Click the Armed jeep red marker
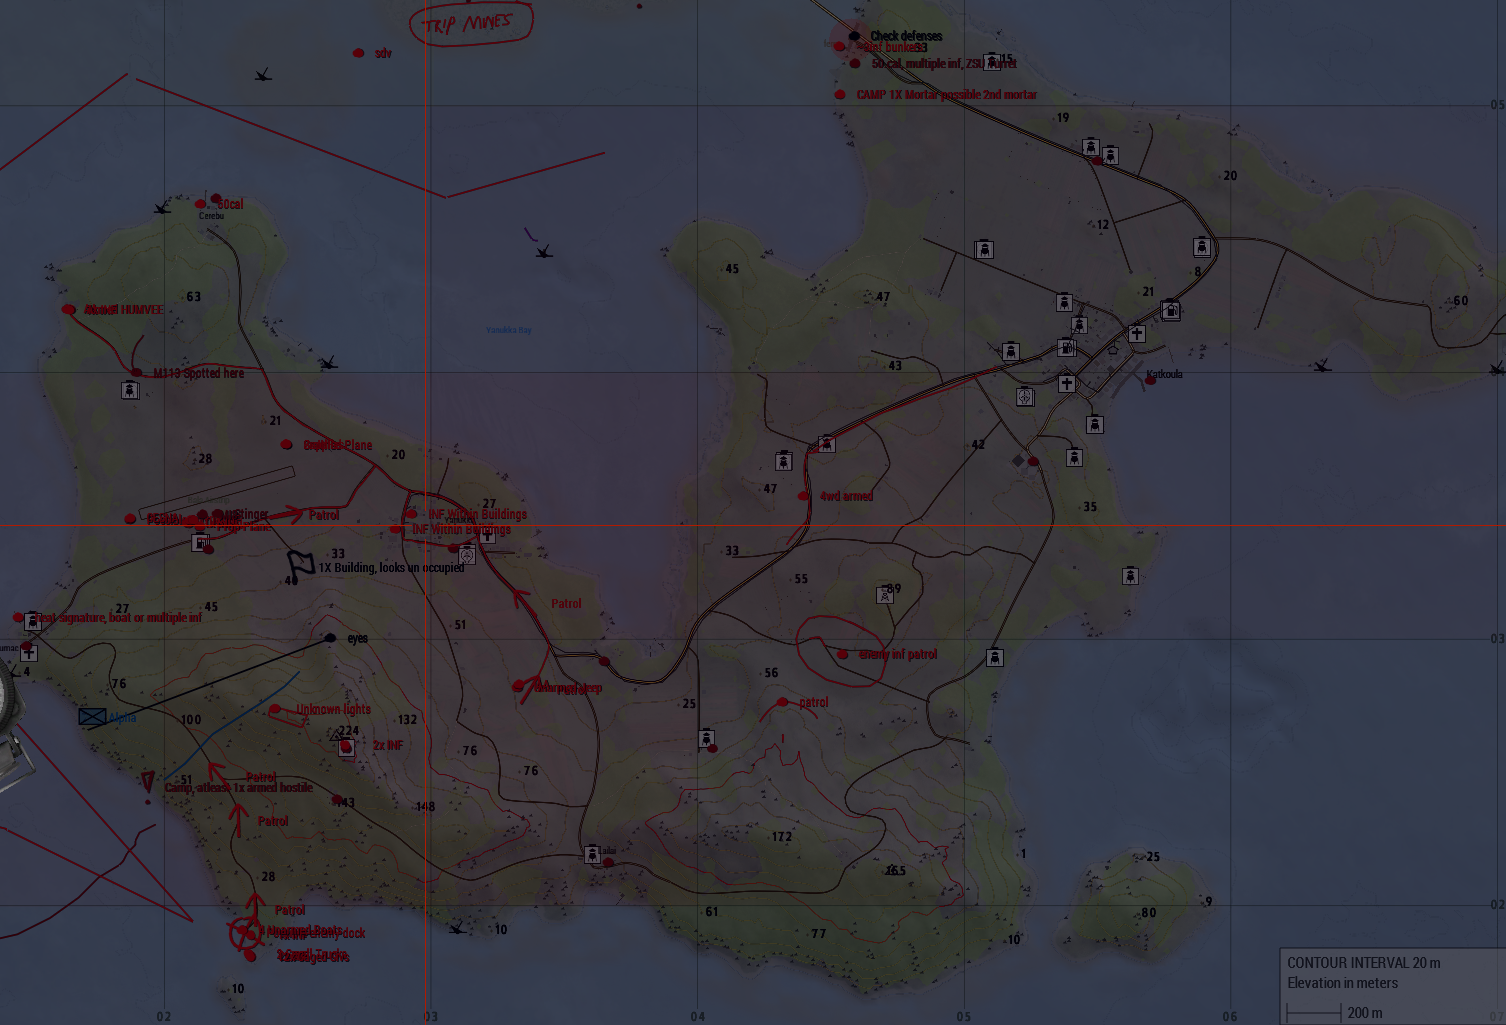 pos(518,686)
